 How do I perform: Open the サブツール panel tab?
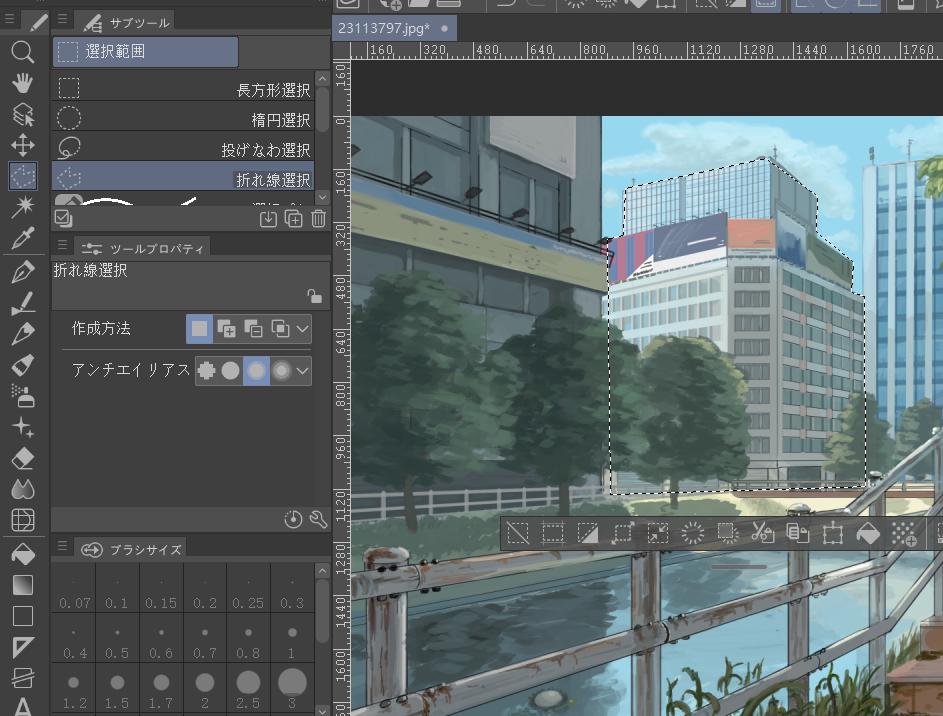click(x=126, y=23)
